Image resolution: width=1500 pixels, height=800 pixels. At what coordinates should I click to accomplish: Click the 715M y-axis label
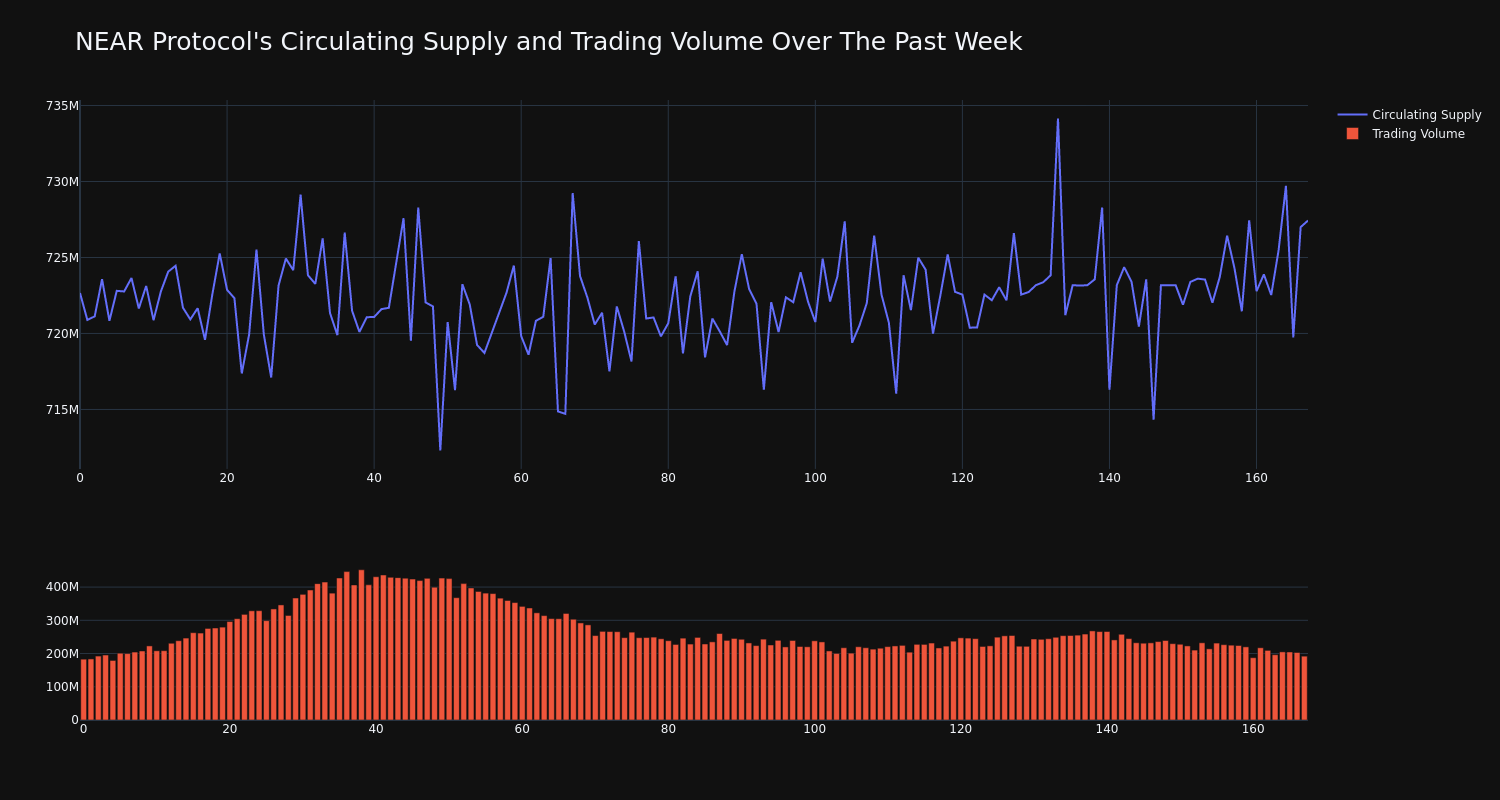pyautogui.click(x=62, y=410)
